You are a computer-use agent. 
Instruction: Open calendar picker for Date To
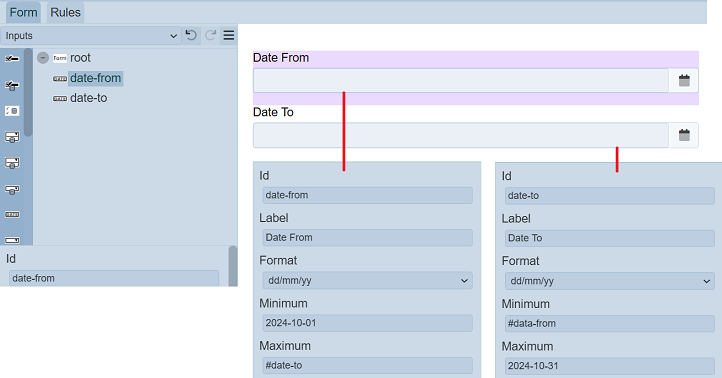(684, 135)
